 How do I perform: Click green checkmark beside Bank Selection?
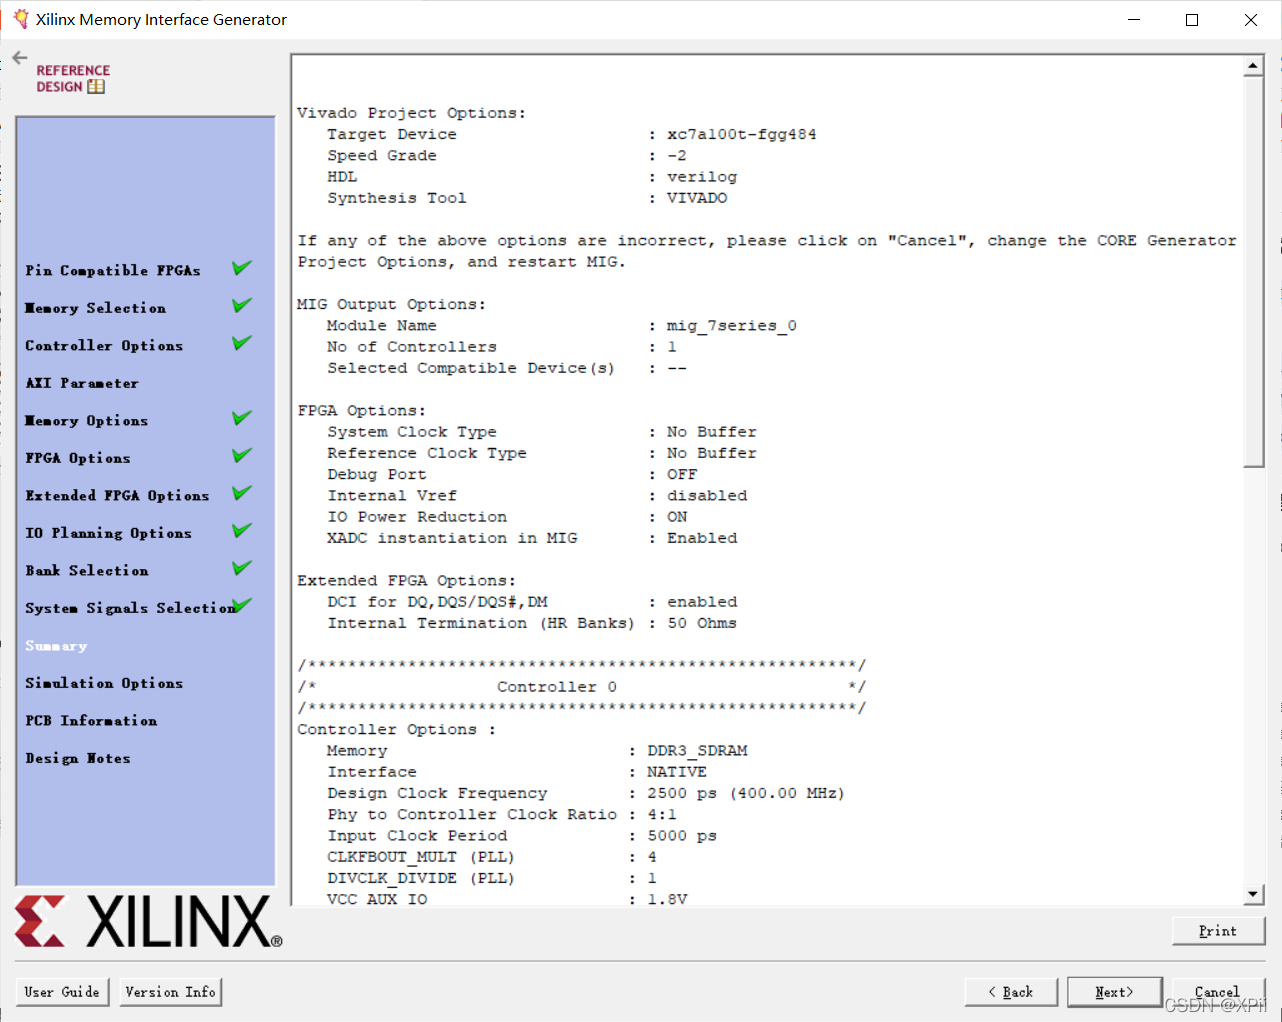point(242,568)
